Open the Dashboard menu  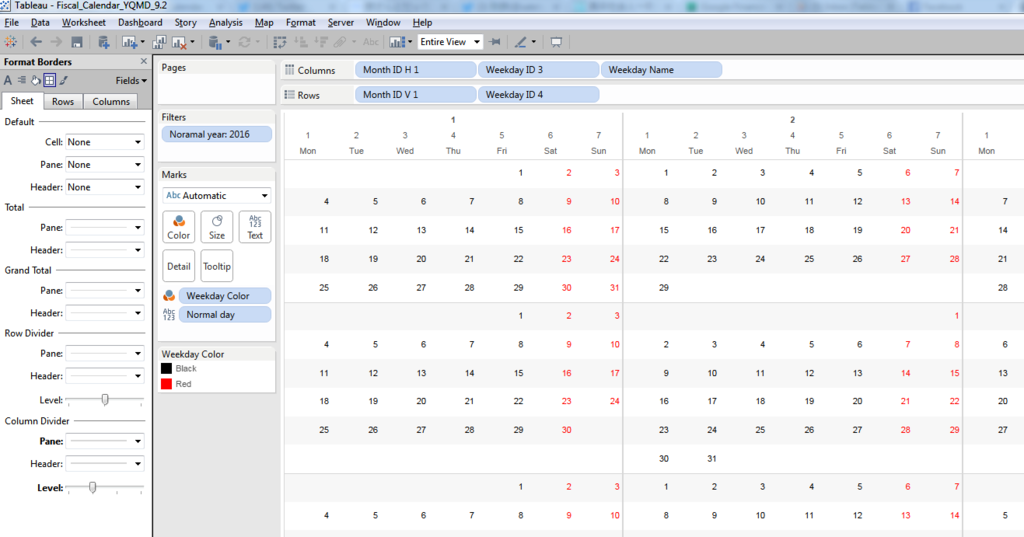(140, 22)
